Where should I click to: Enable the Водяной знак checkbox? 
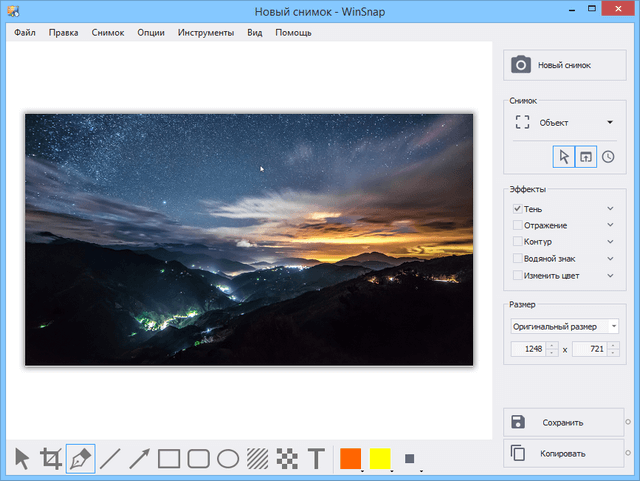click(517, 258)
